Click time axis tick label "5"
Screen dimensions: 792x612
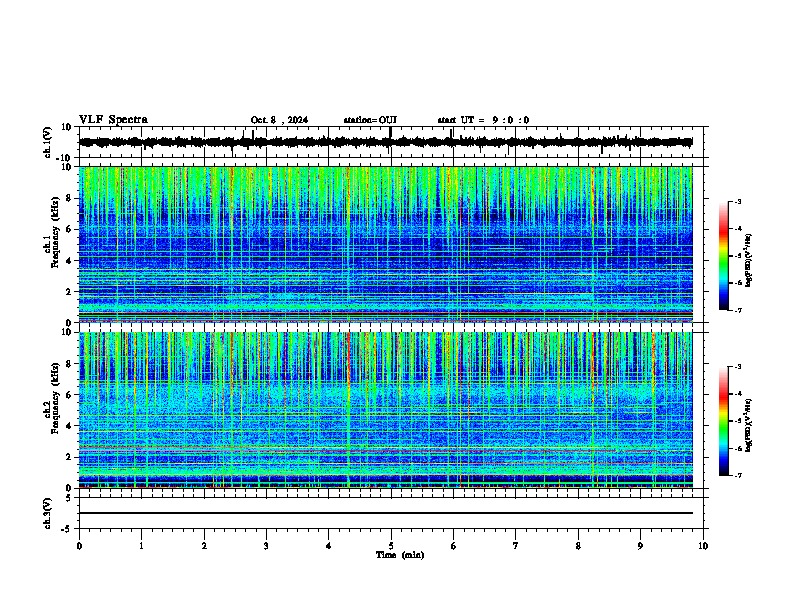coord(391,546)
